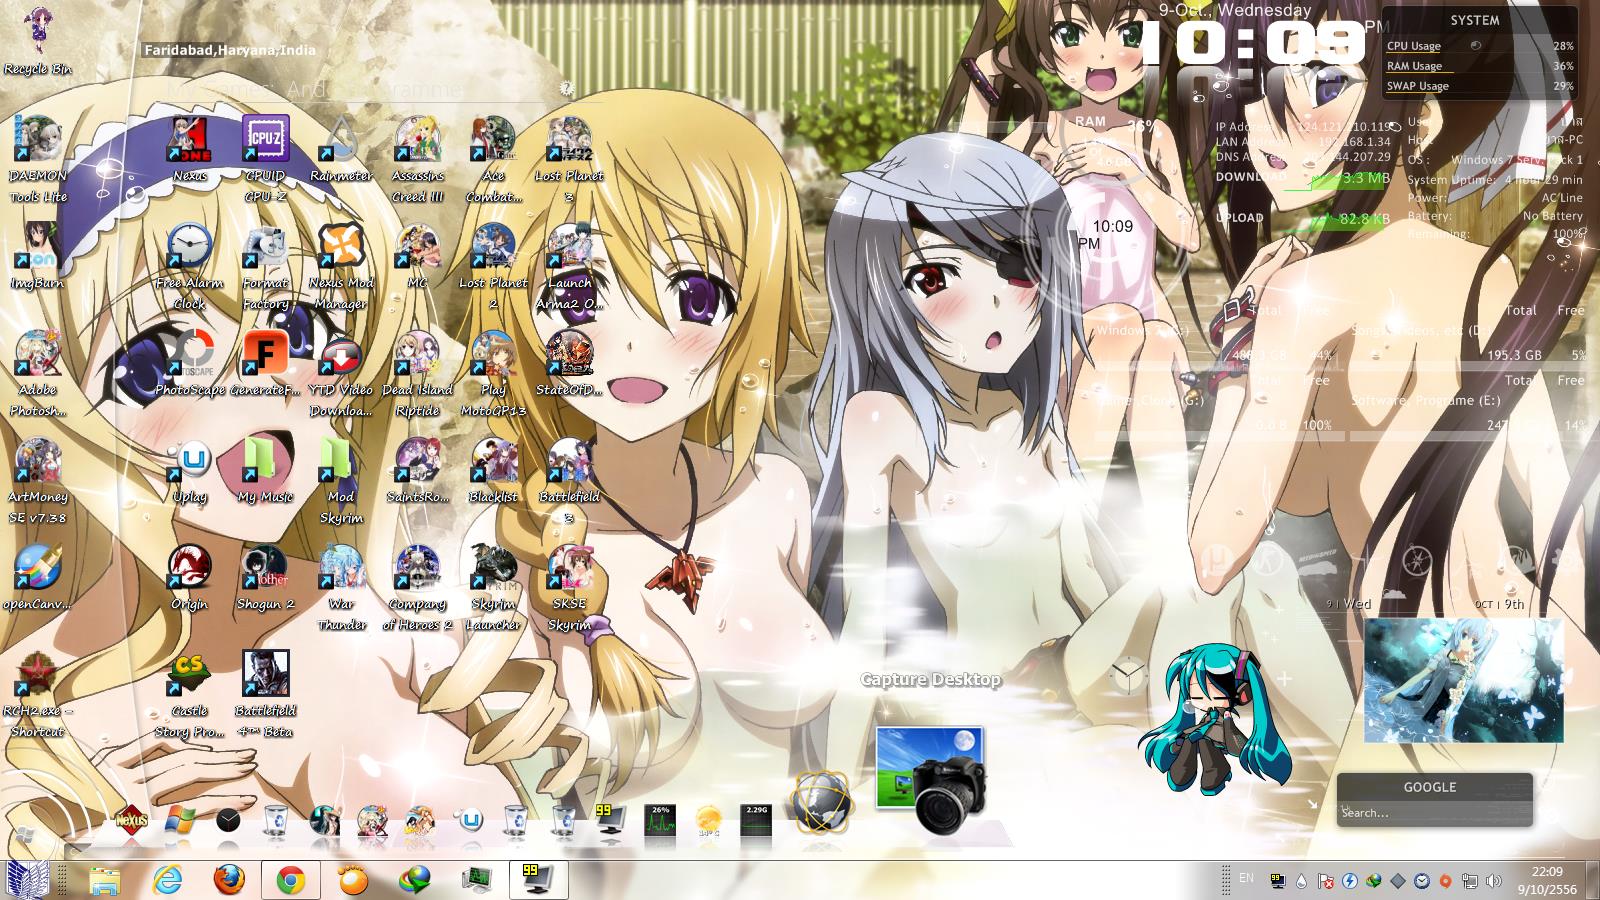Select the Ace Combat desktop icon
The height and width of the screenshot is (900, 1600).
(x=493, y=158)
